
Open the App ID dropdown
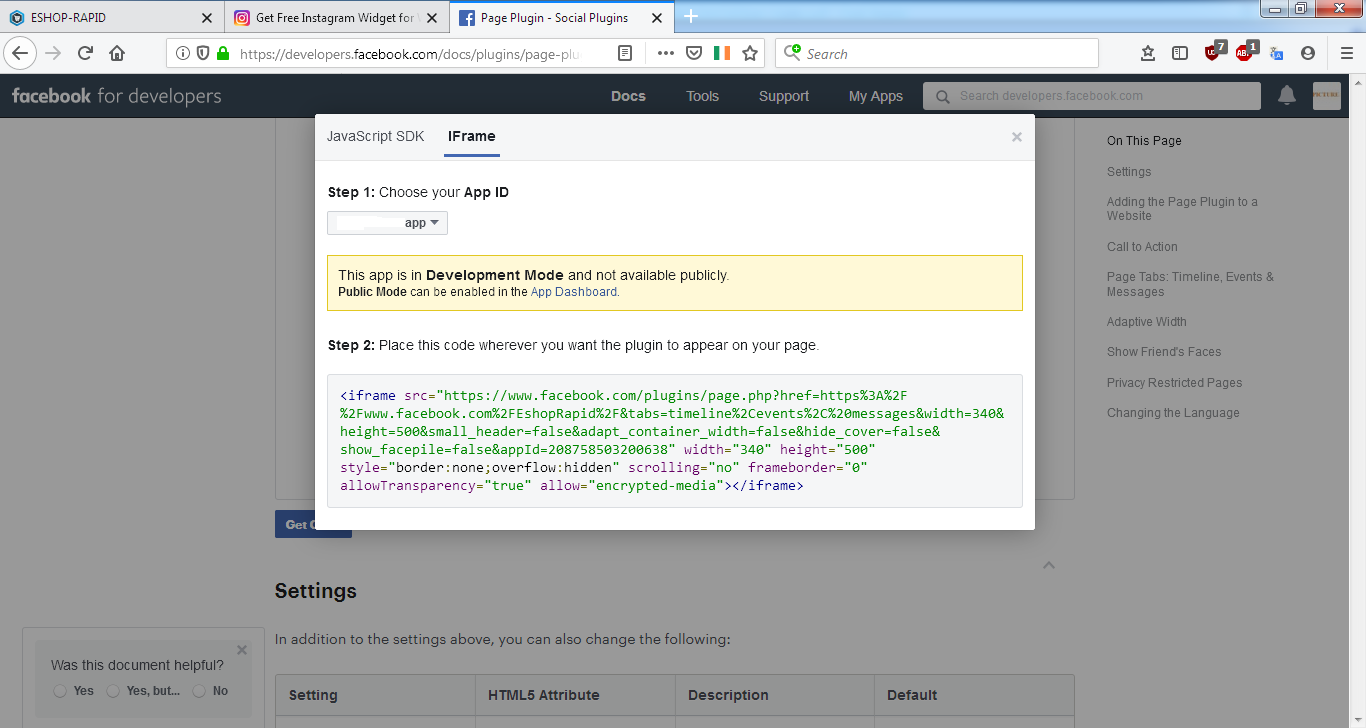point(387,223)
